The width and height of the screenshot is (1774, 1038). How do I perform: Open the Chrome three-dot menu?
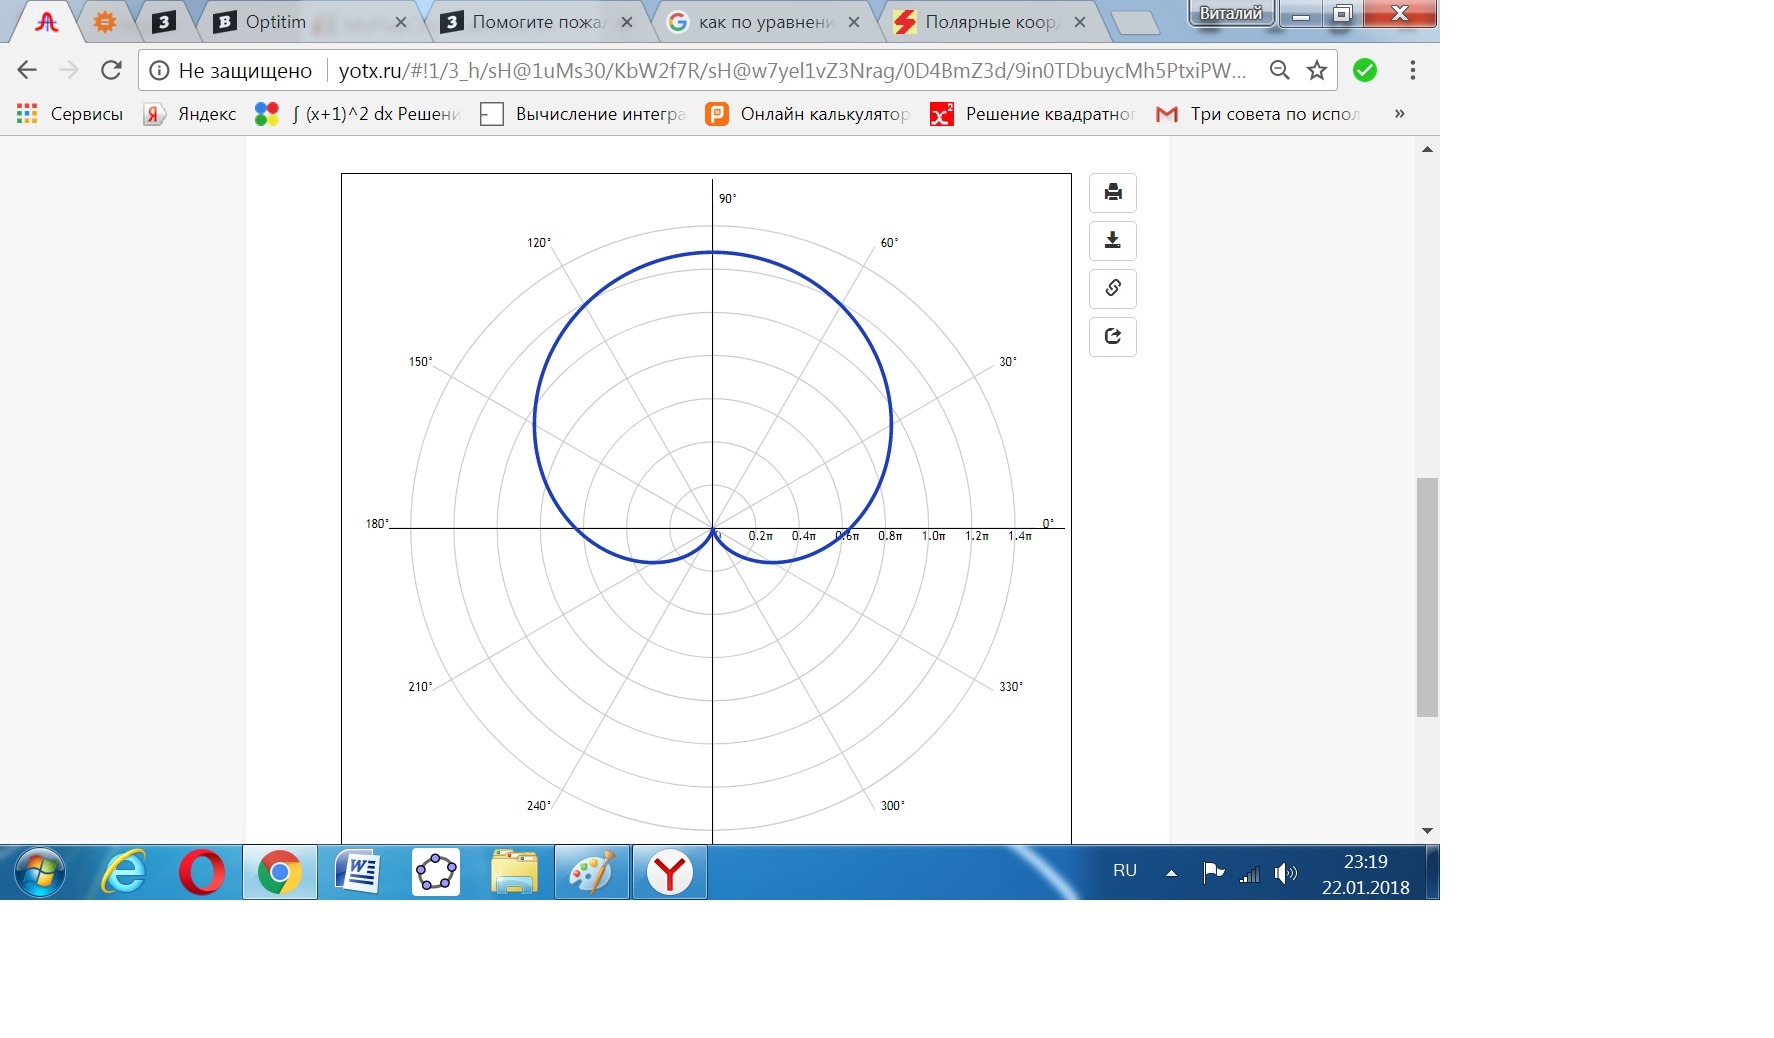click(x=1412, y=70)
